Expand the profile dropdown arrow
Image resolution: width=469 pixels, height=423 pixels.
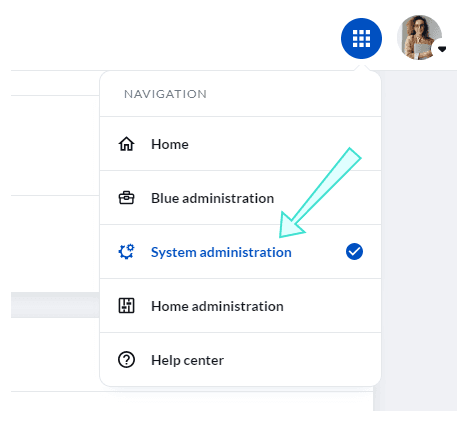click(x=442, y=49)
